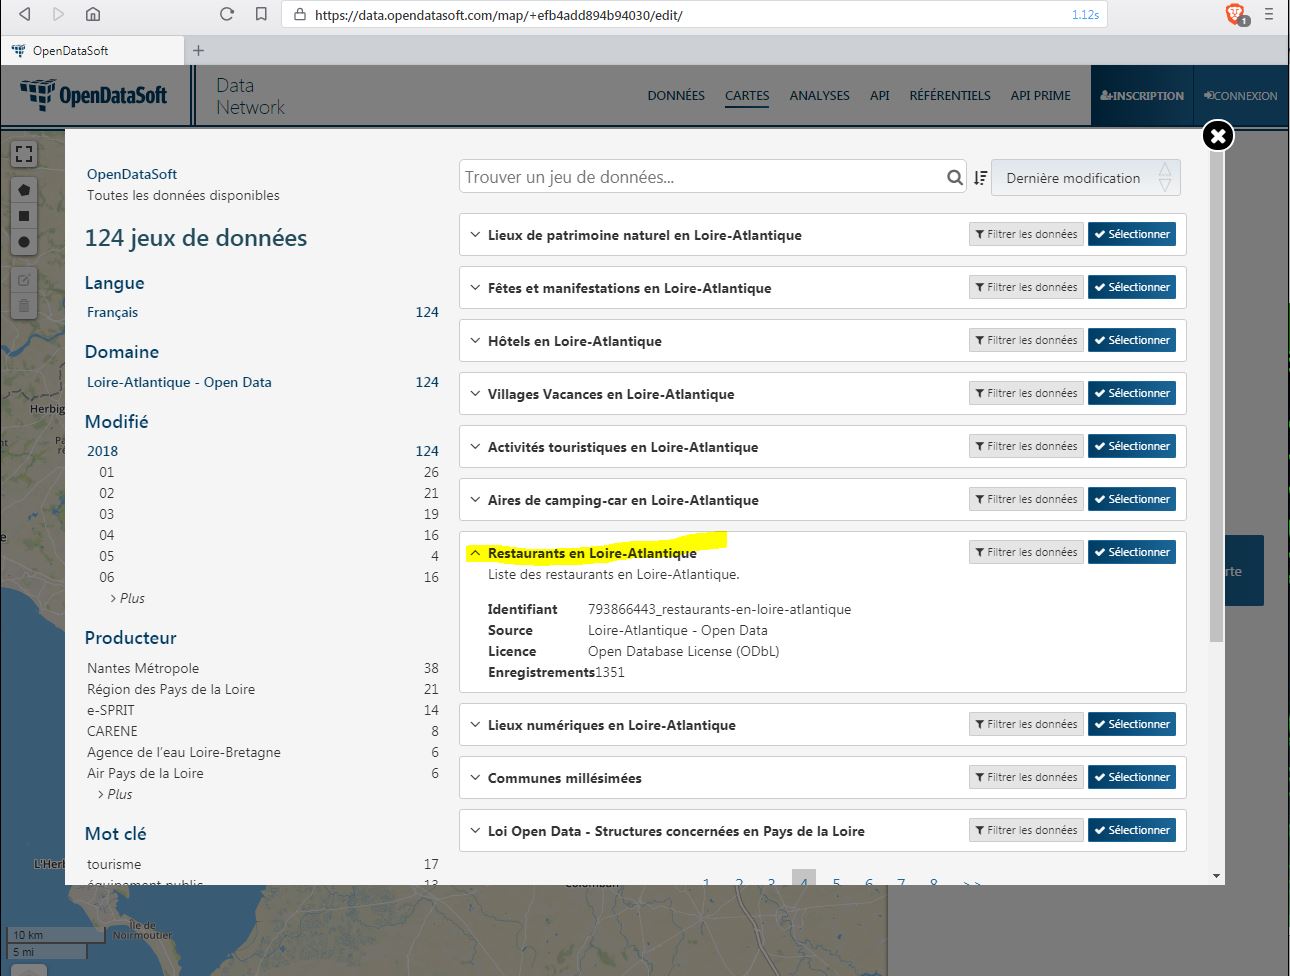Close the dataset picker dialog
The height and width of the screenshot is (976, 1290).
[1217, 135]
